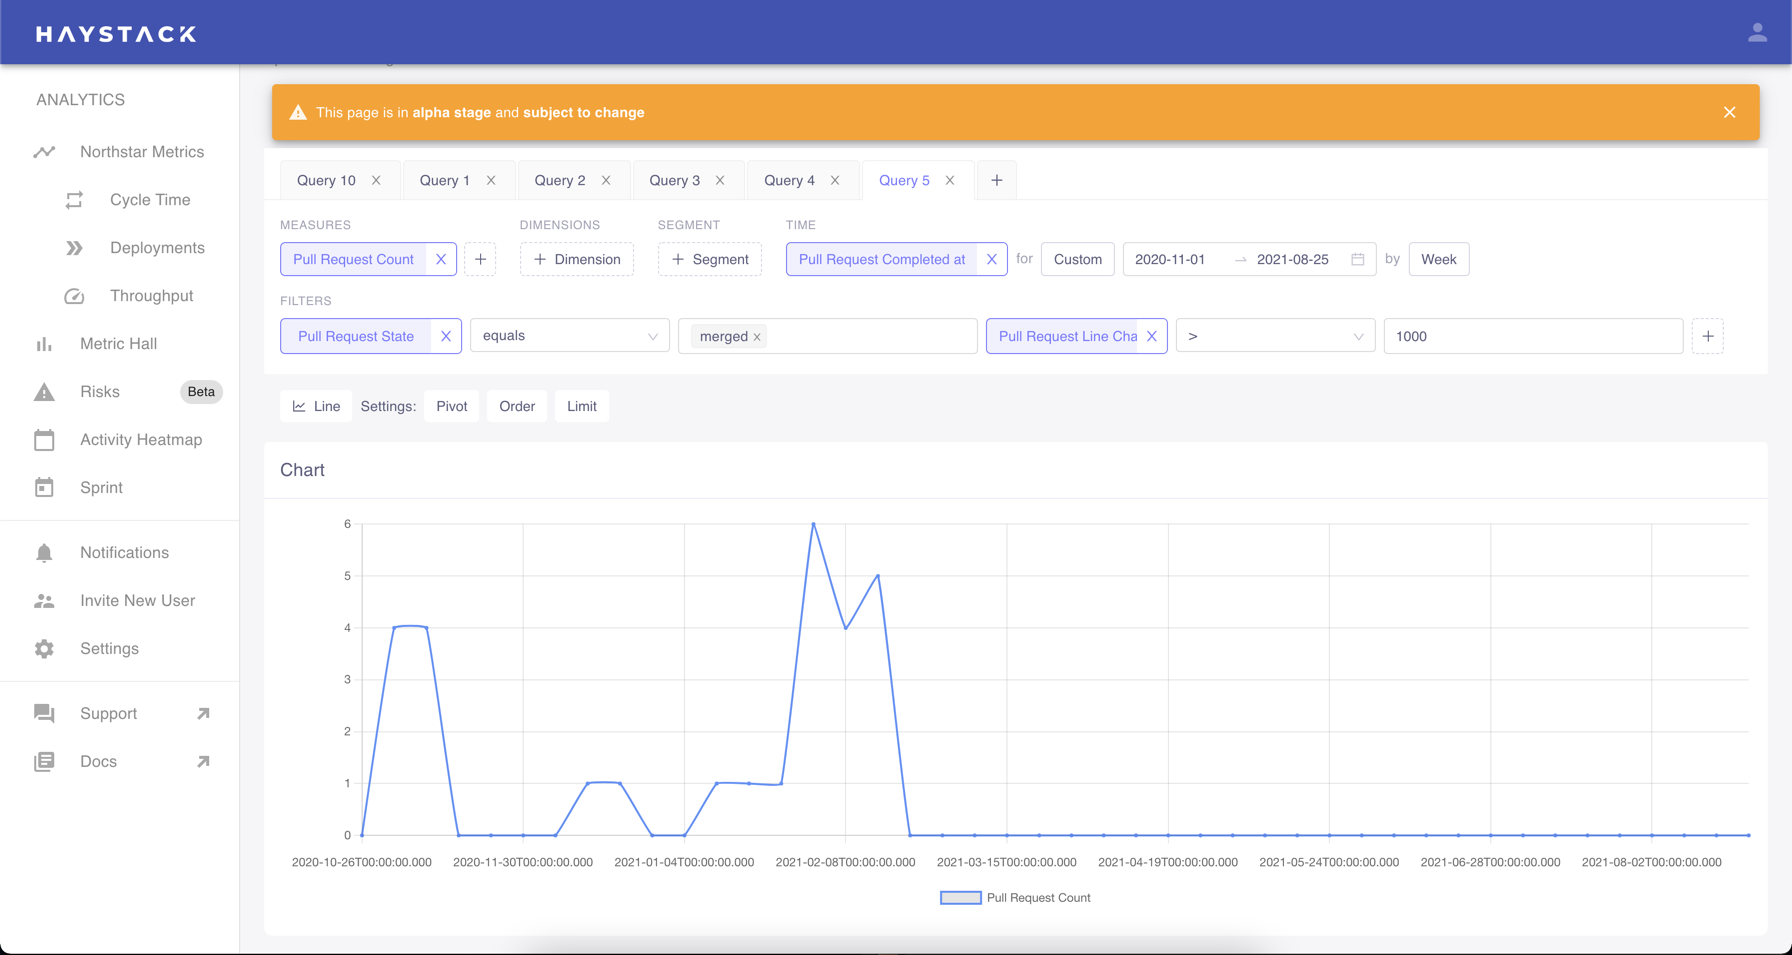Open the Throughput gauge icon
Image resolution: width=1792 pixels, height=955 pixels.
click(75, 296)
